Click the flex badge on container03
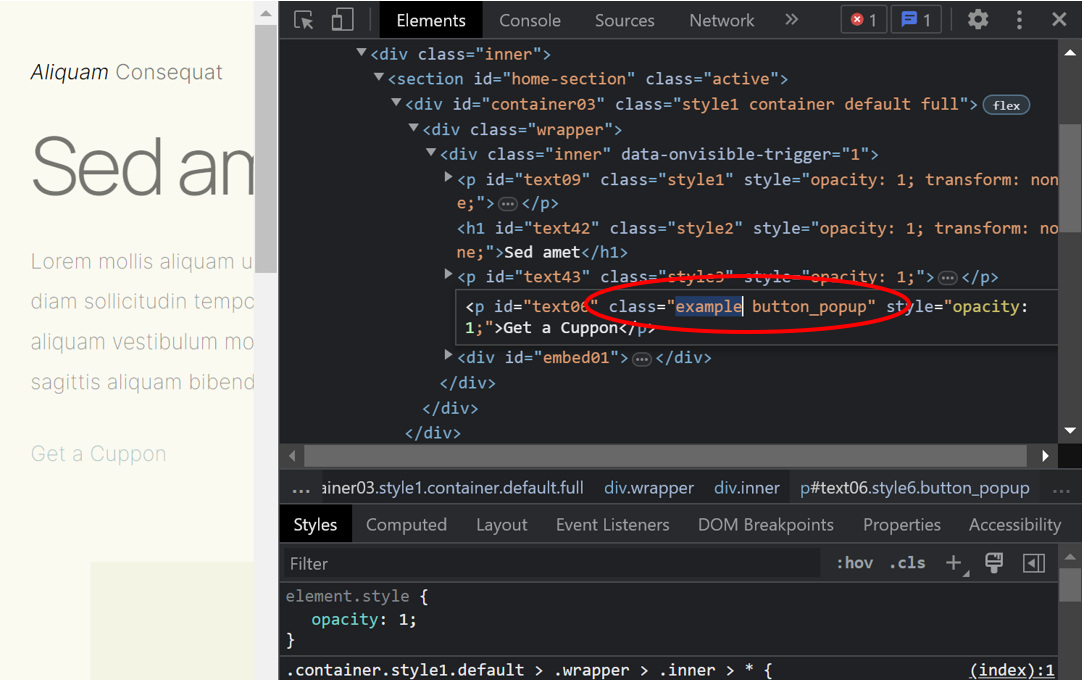The height and width of the screenshot is (680, 1082). click(1006, 105)
